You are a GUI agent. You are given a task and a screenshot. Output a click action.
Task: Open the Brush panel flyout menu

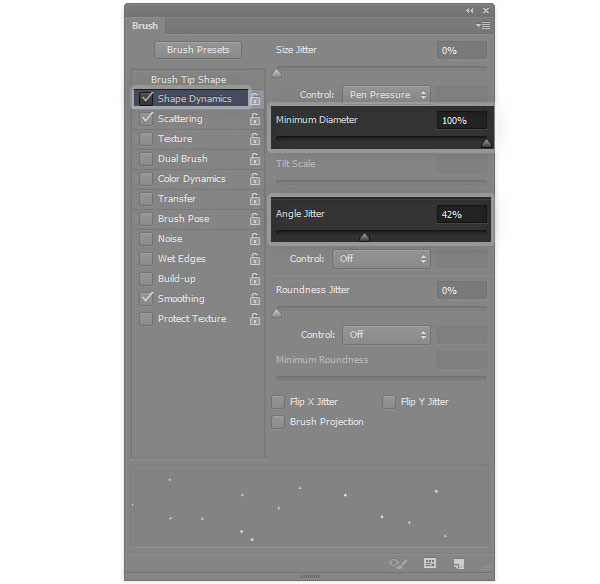483,26
